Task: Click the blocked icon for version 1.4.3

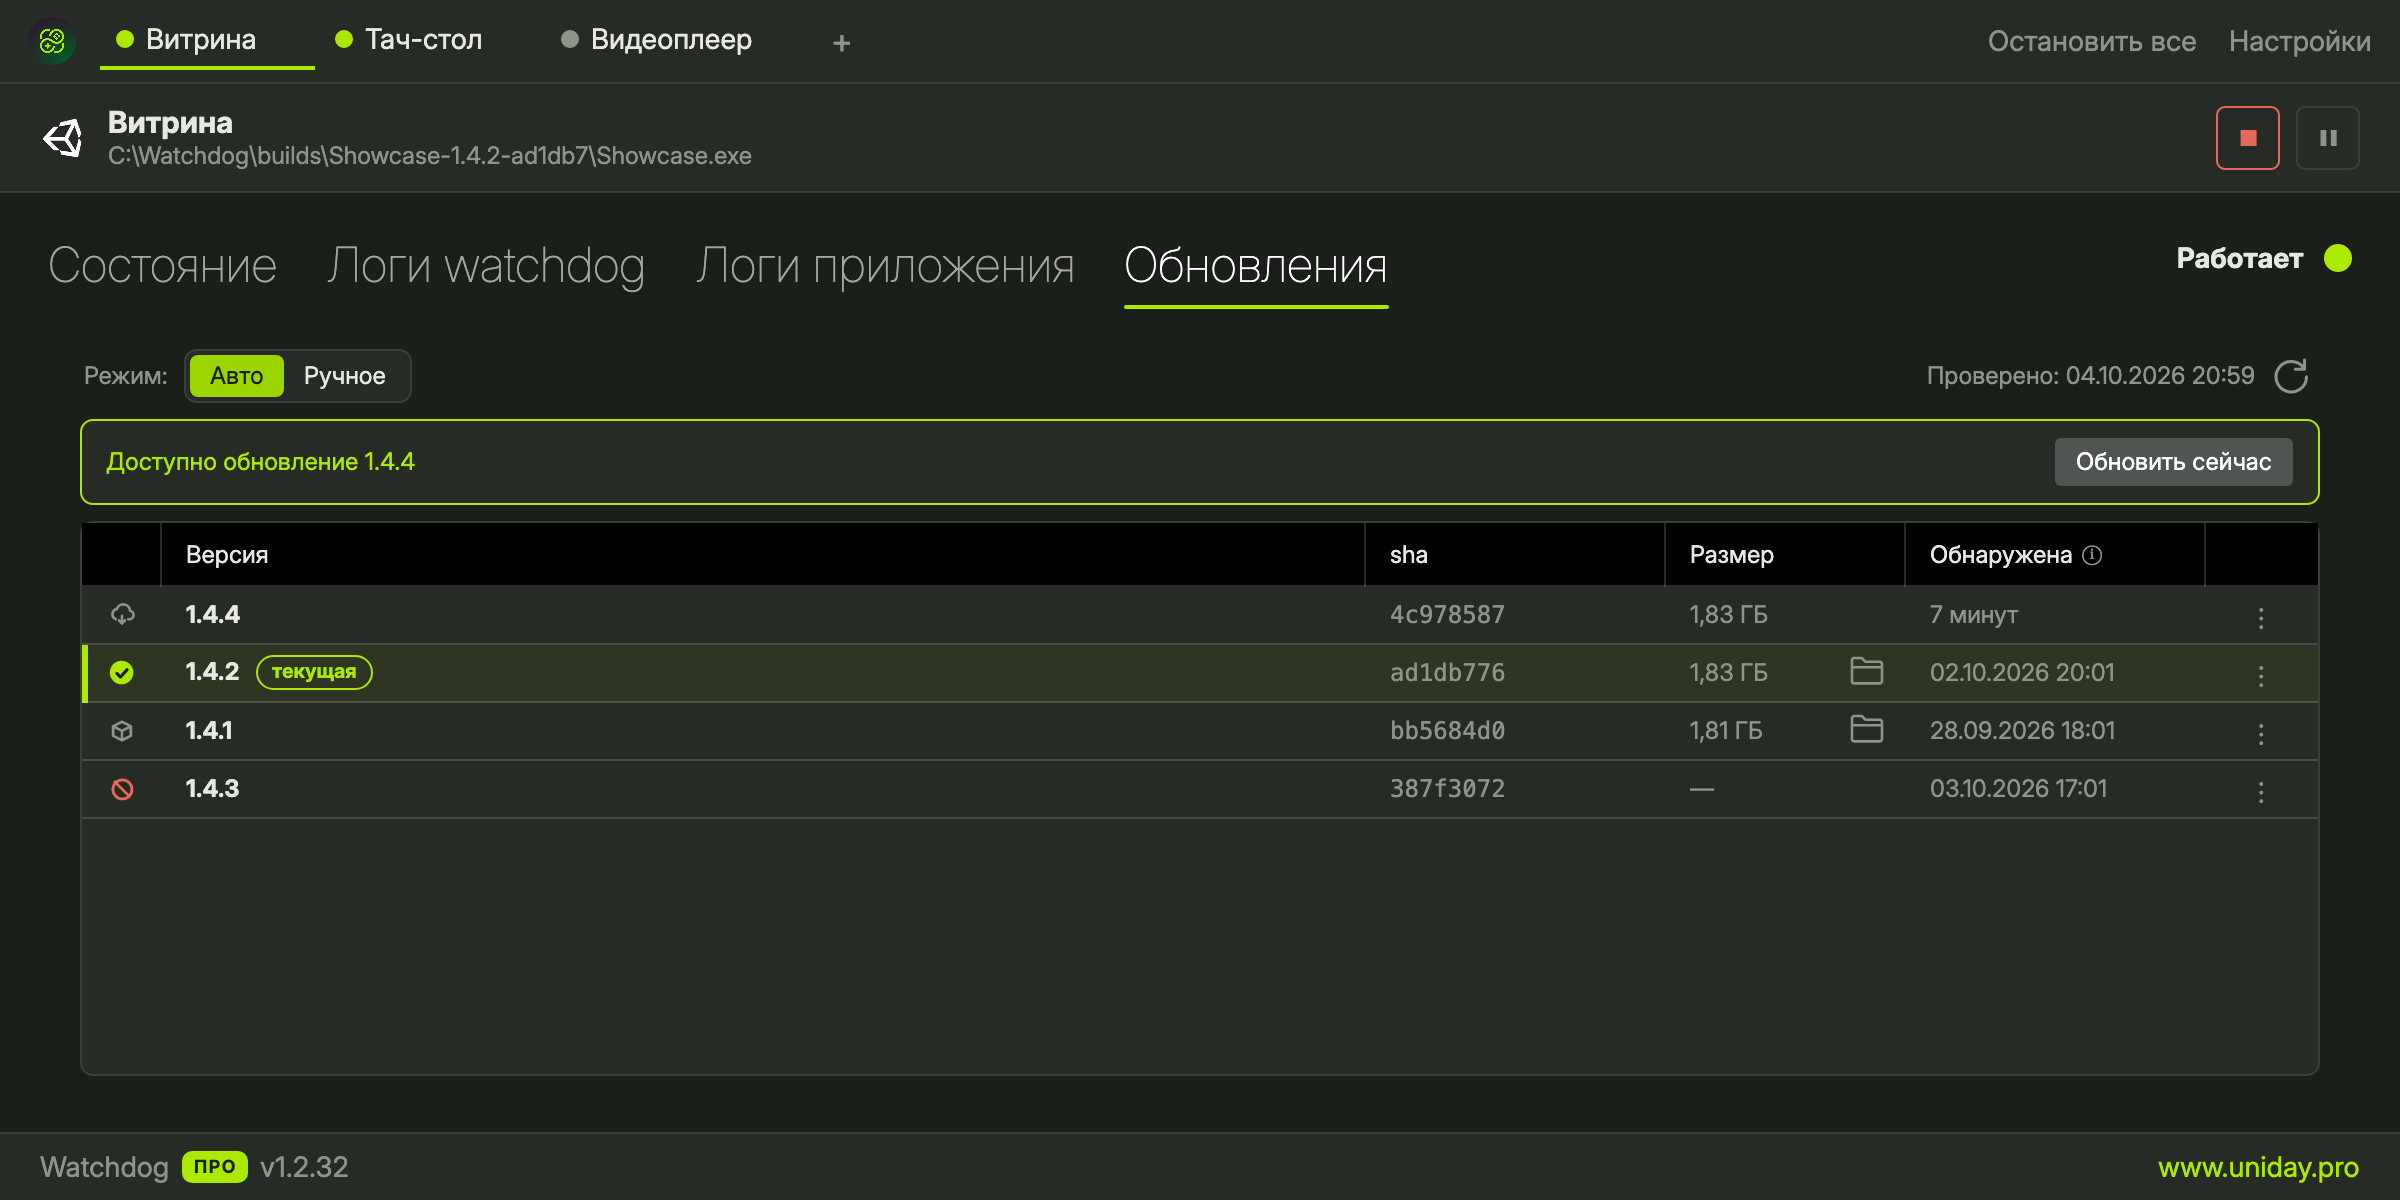Action: click(x=122, y=789)
